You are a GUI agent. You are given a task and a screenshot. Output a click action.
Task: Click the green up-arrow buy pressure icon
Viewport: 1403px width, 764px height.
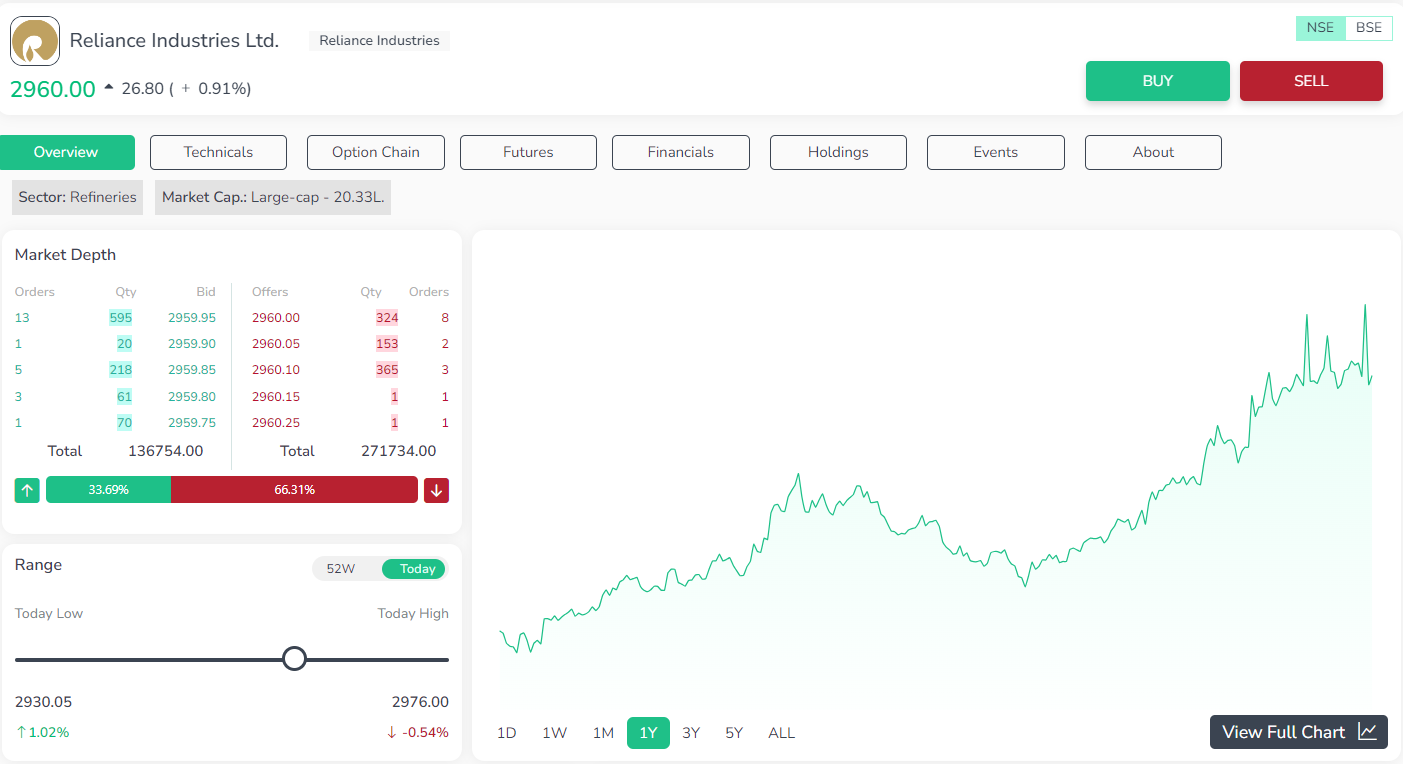click(x=27, y=490)
